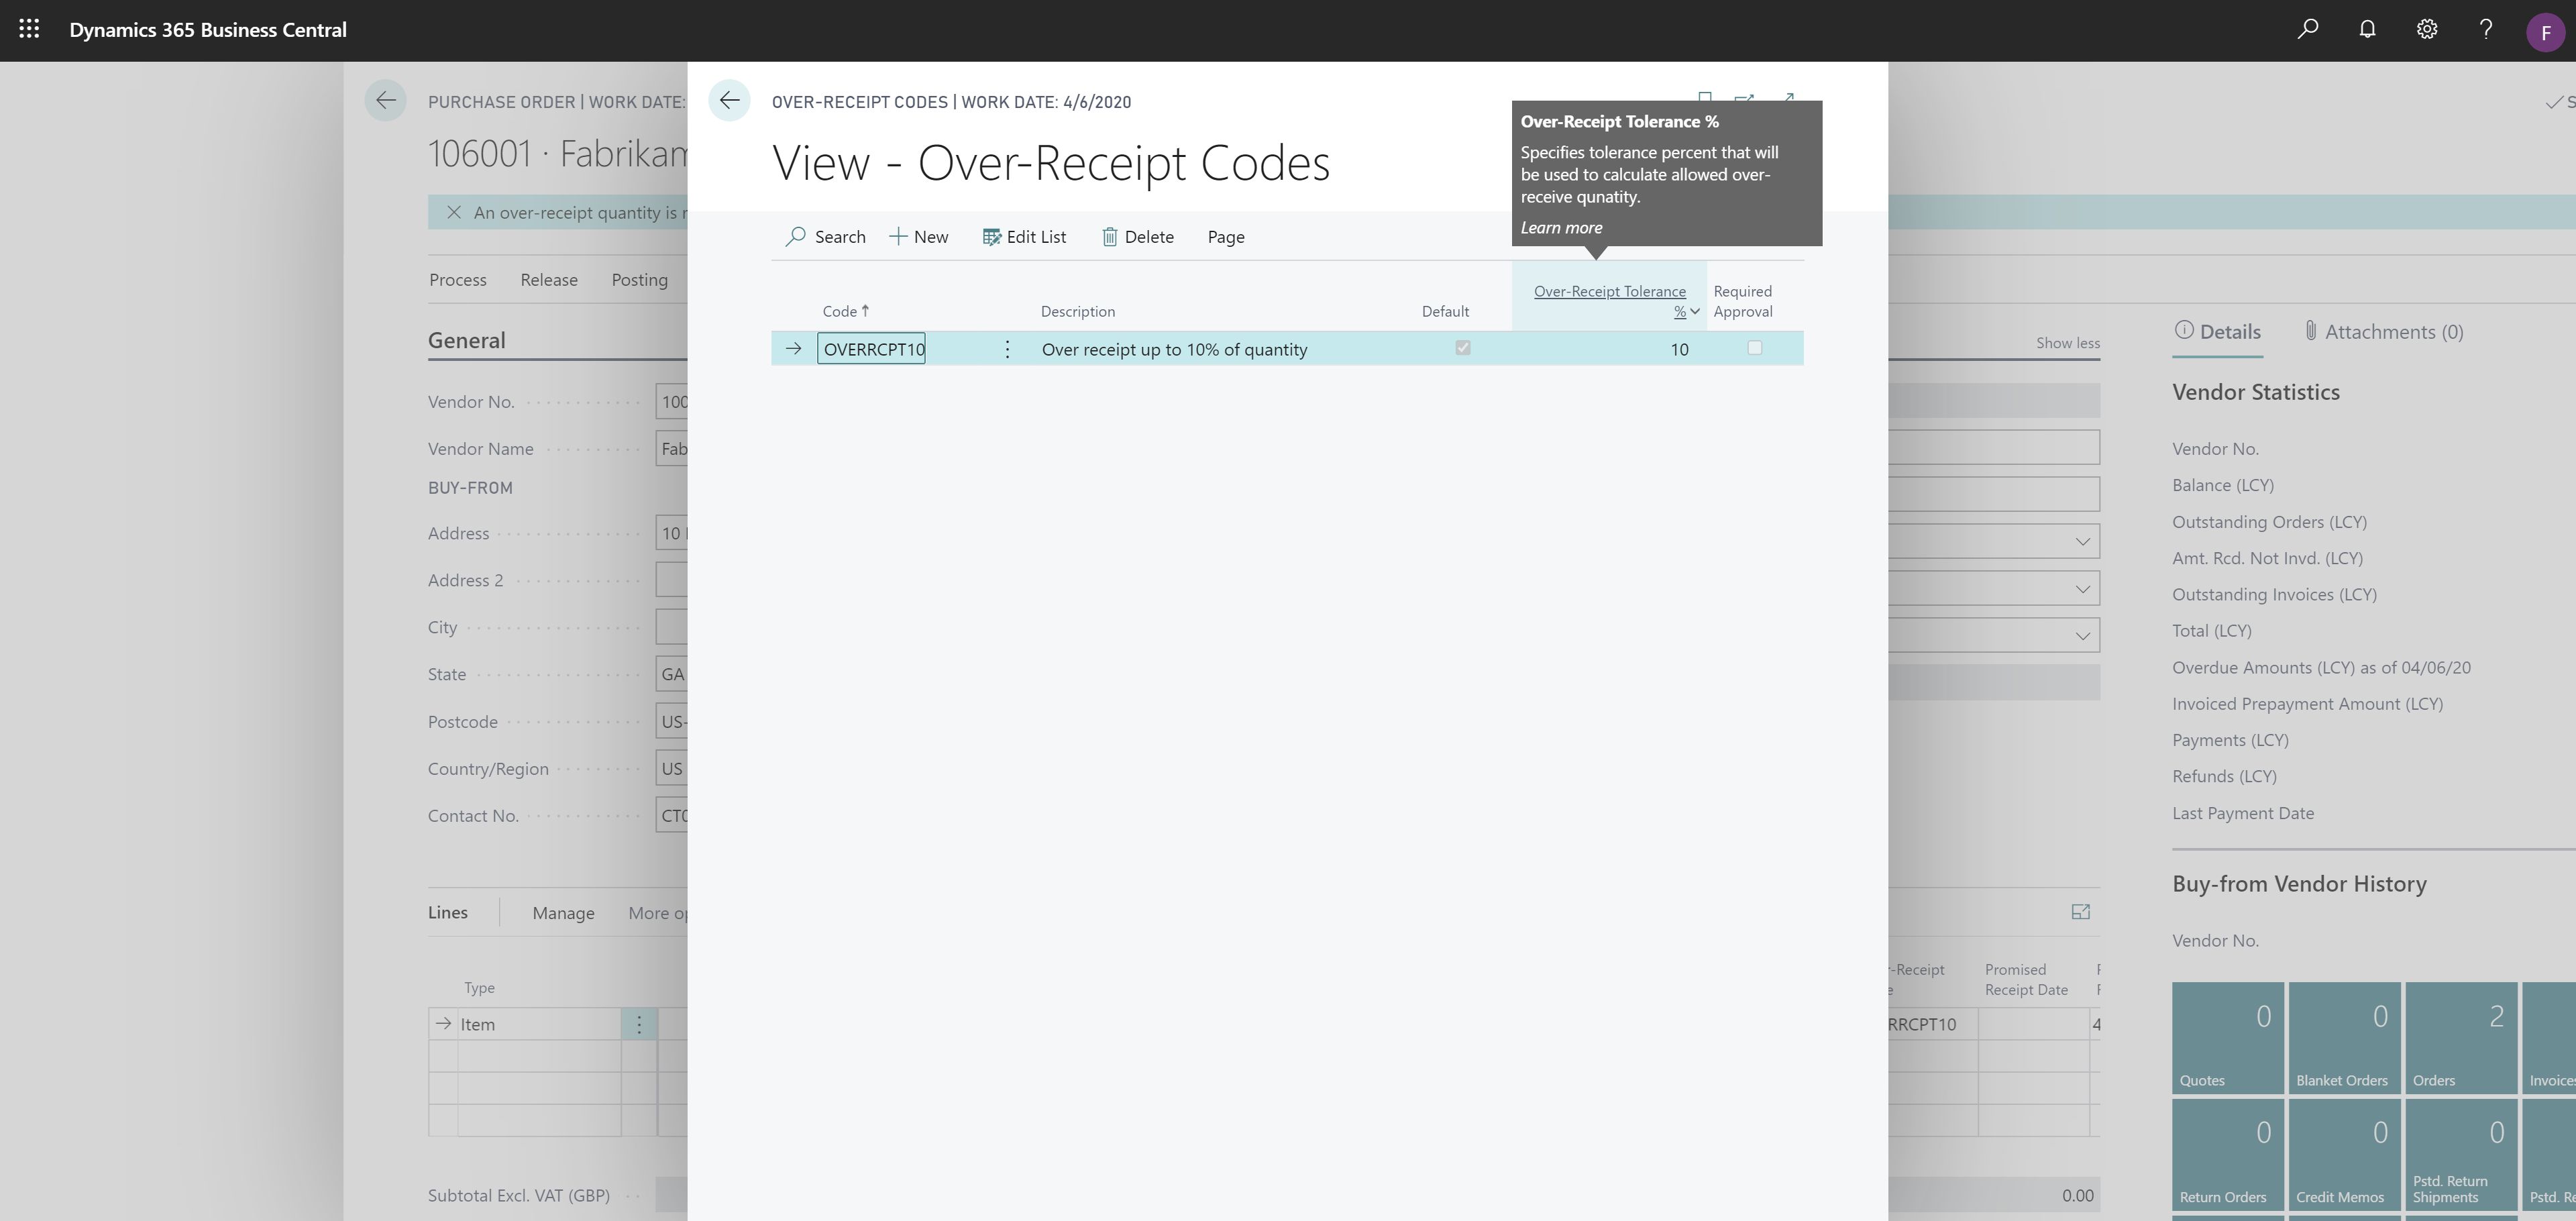Click the Search icon in over-receipt dialog

794,235
